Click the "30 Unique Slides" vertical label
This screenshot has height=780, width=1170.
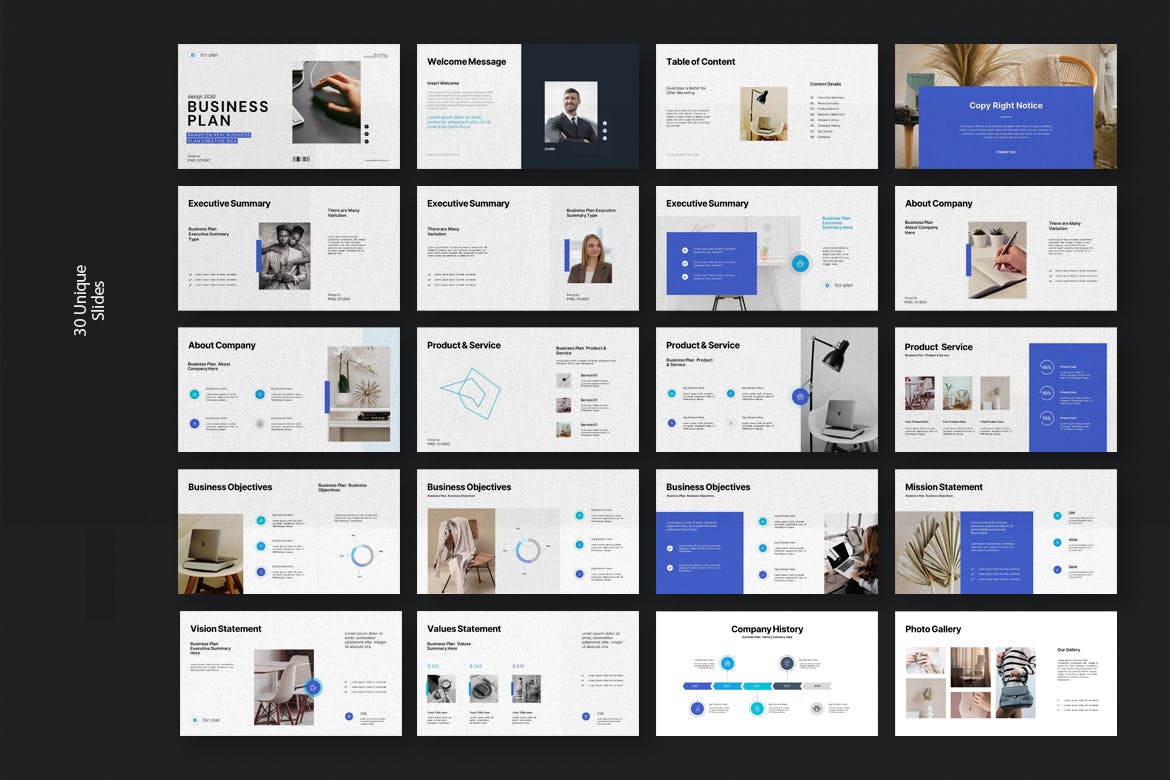[x=89, y=300]
